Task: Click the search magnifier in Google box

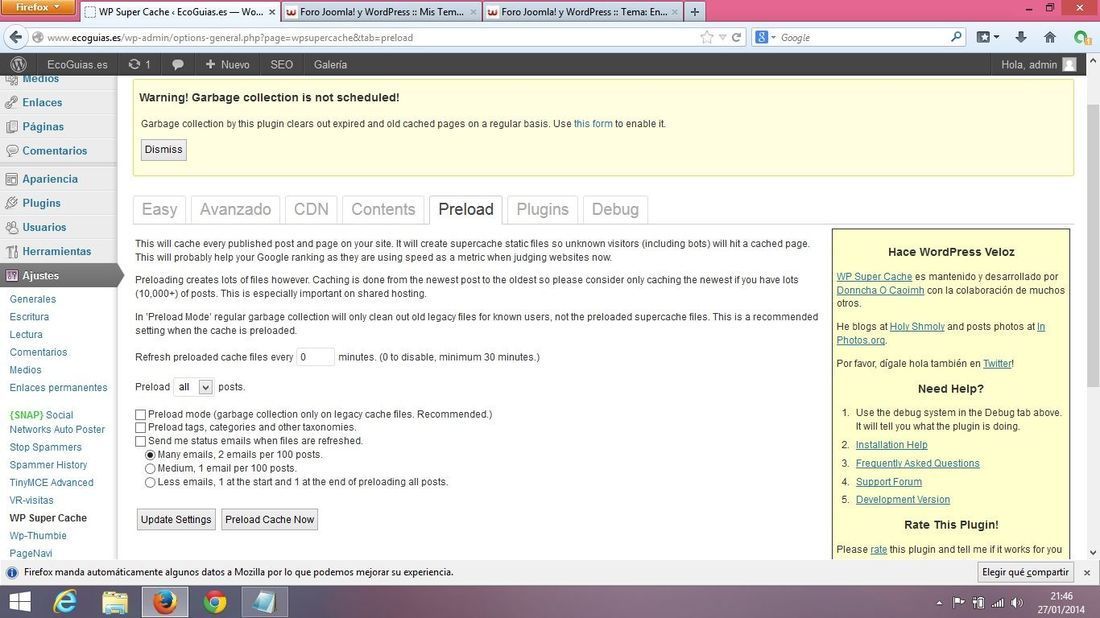Action: pyautogui.click(x=956, y=36)
